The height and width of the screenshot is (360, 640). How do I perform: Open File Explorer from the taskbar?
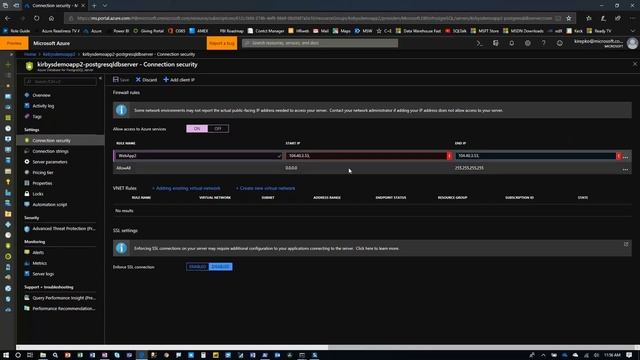click(x=42, y=355)
